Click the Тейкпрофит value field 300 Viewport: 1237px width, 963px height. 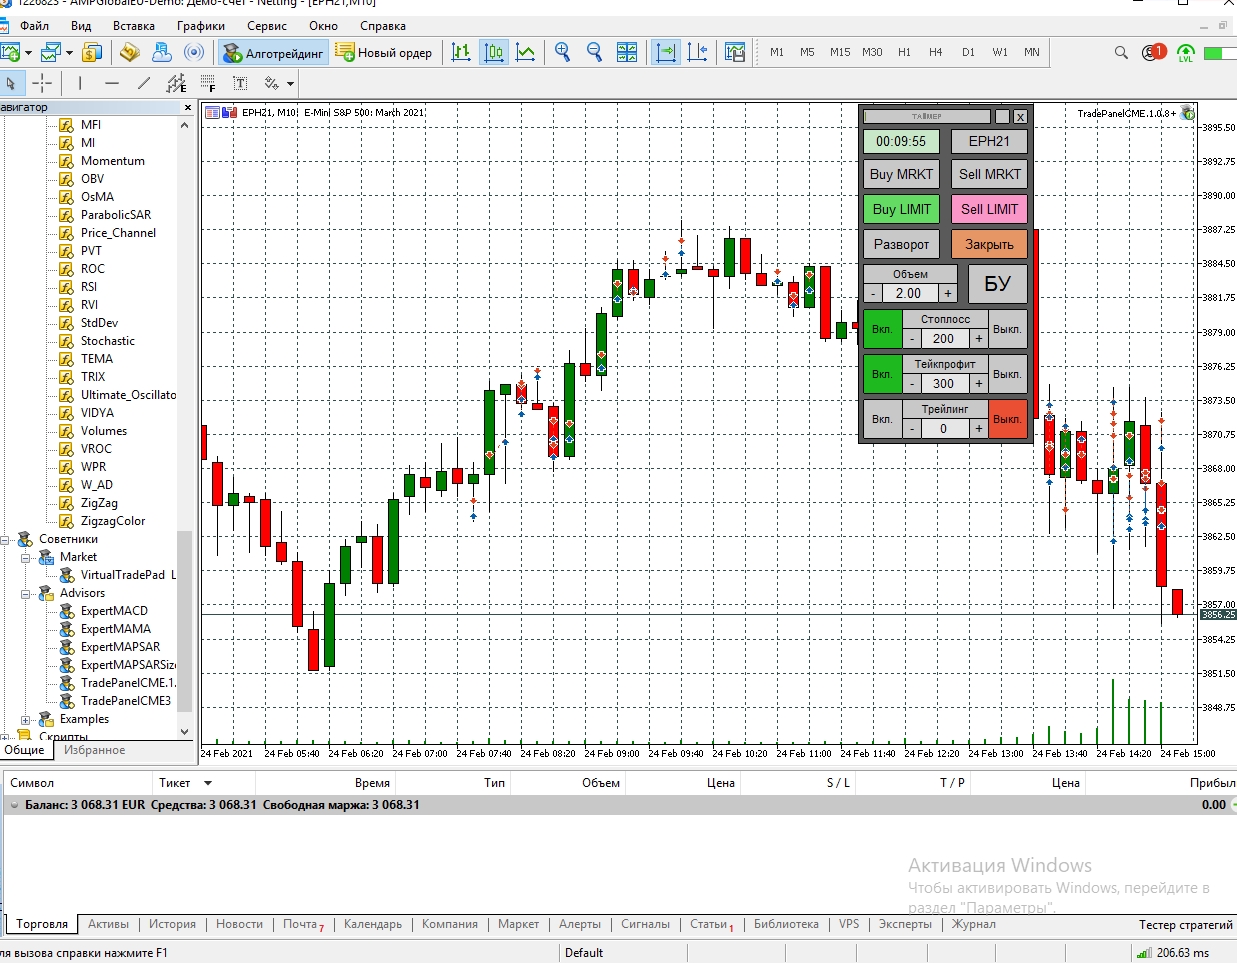(x=944, y=384)
